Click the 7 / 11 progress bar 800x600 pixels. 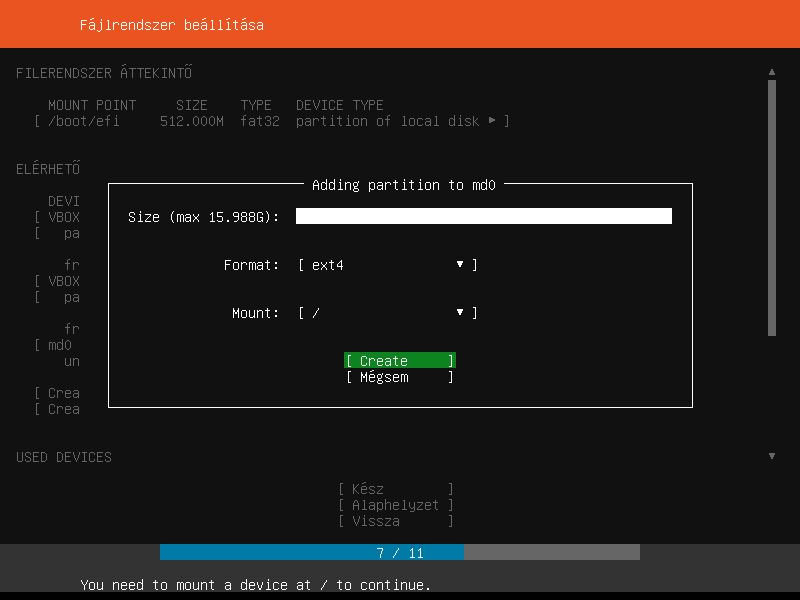(x=400, y=552)
